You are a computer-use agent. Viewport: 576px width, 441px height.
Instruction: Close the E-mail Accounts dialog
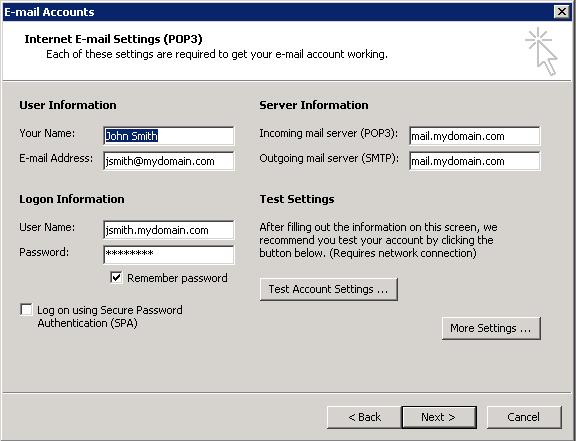point(562,12)
